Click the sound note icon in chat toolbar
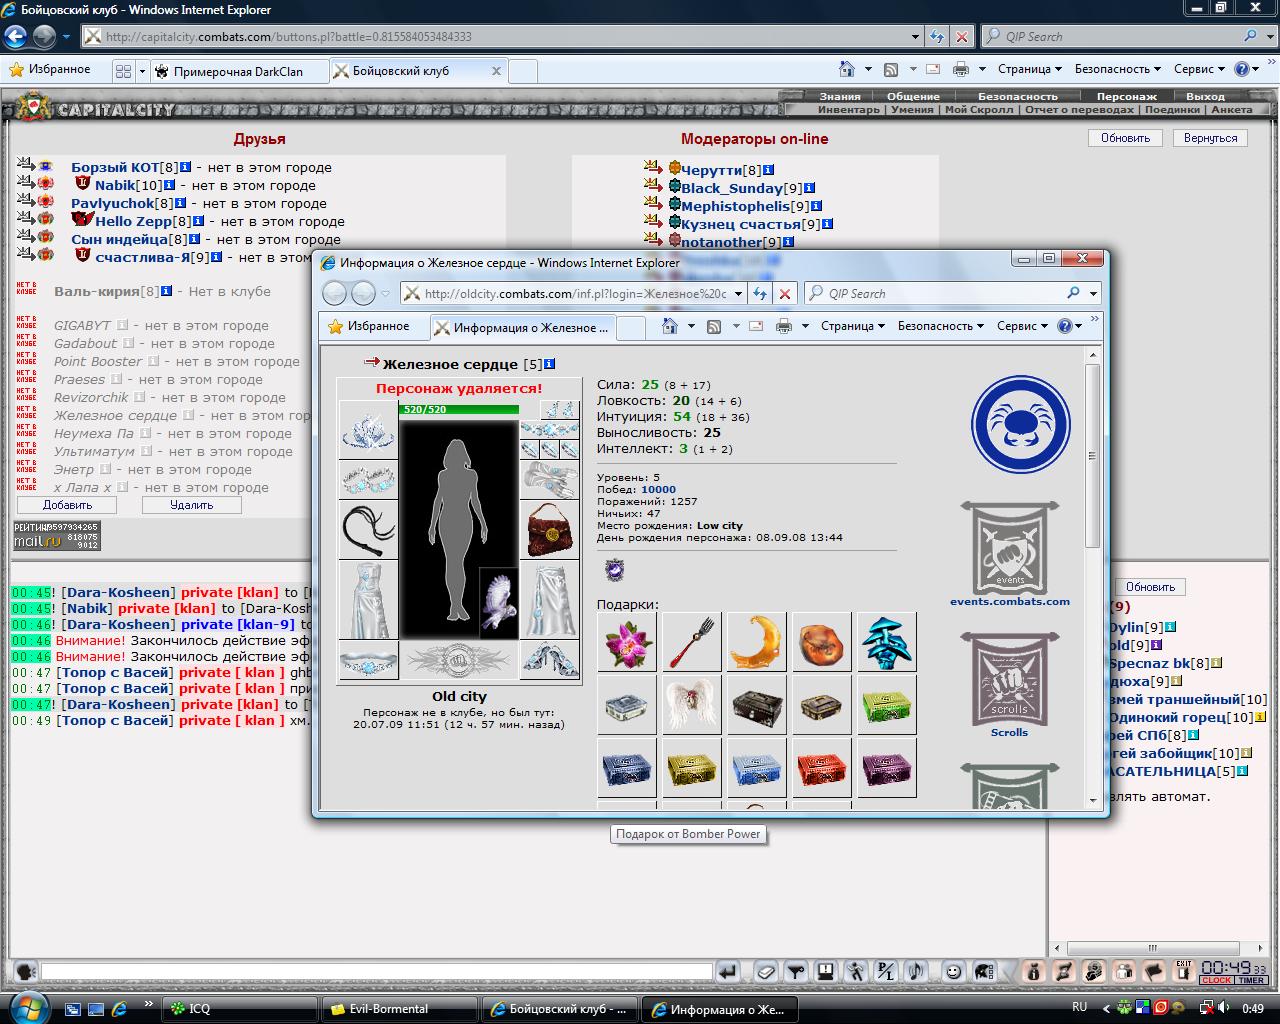The image size is (1280, 1024). pyautogui.click(x=916, y=971)
